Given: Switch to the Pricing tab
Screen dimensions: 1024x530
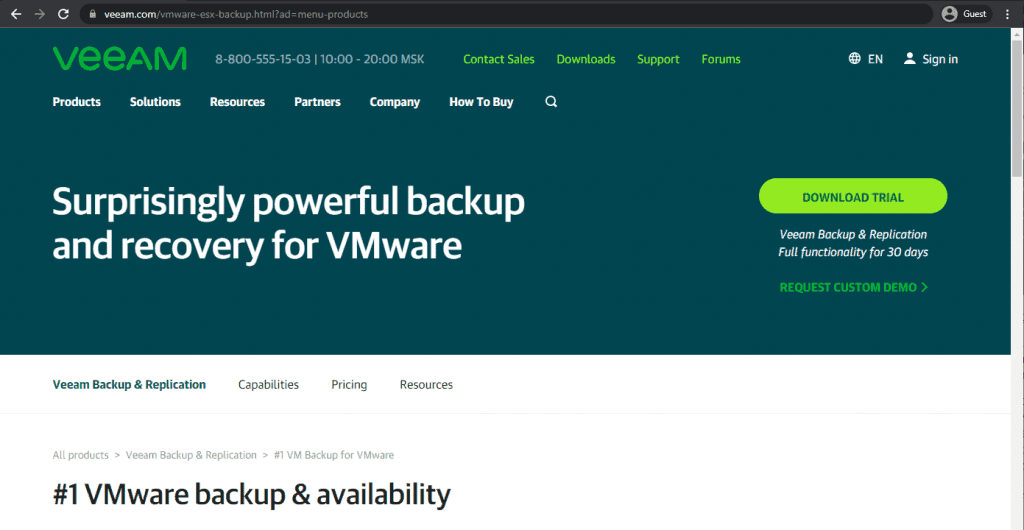Looking at the screenshot, I should (349, 385).
